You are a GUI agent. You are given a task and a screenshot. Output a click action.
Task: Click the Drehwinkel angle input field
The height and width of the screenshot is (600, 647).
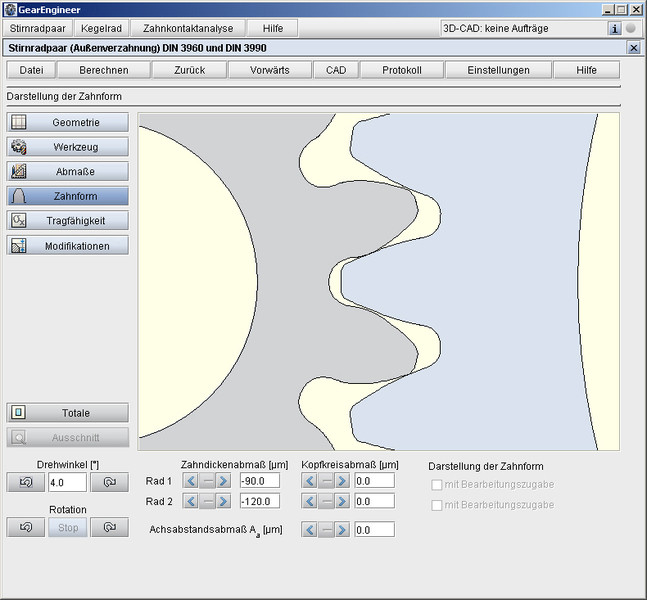[x=66, y=482]
